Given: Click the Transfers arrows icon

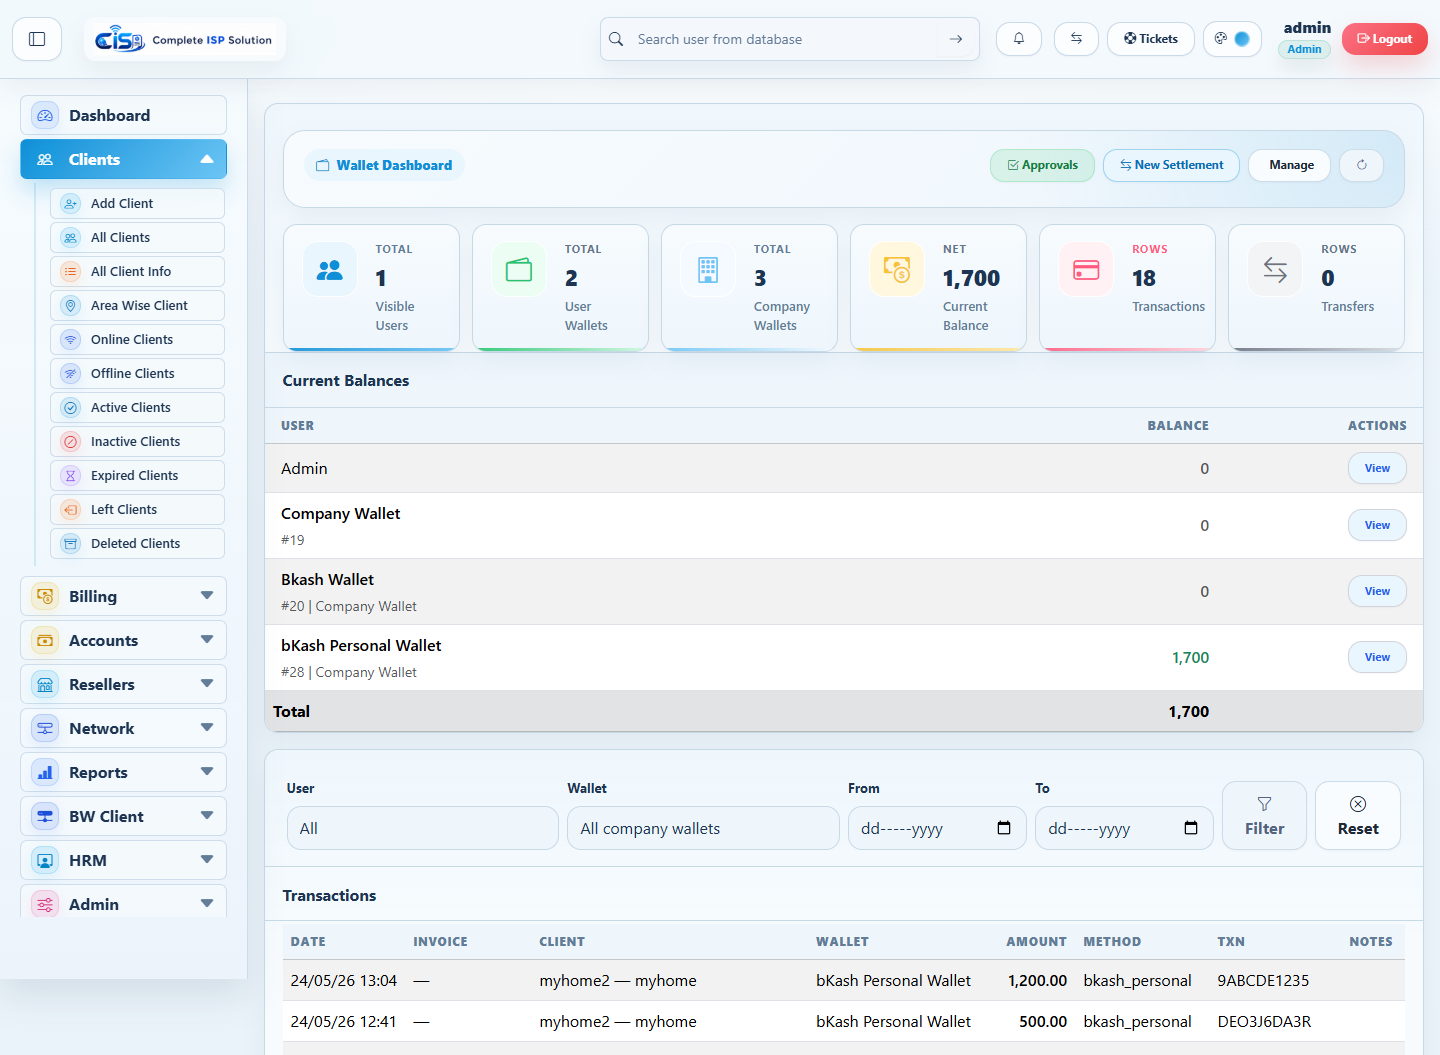Looking at the screenshot, I should (x=1275, y=270).
